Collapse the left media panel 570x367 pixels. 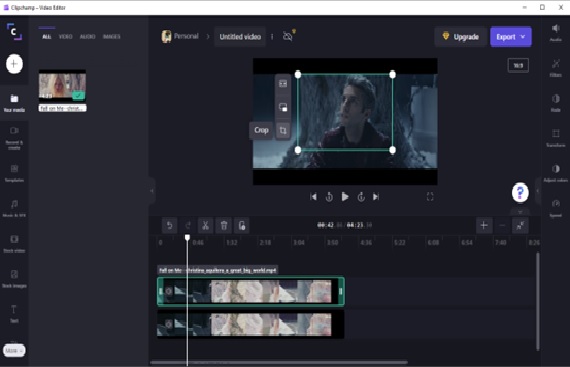pos(152,190)
